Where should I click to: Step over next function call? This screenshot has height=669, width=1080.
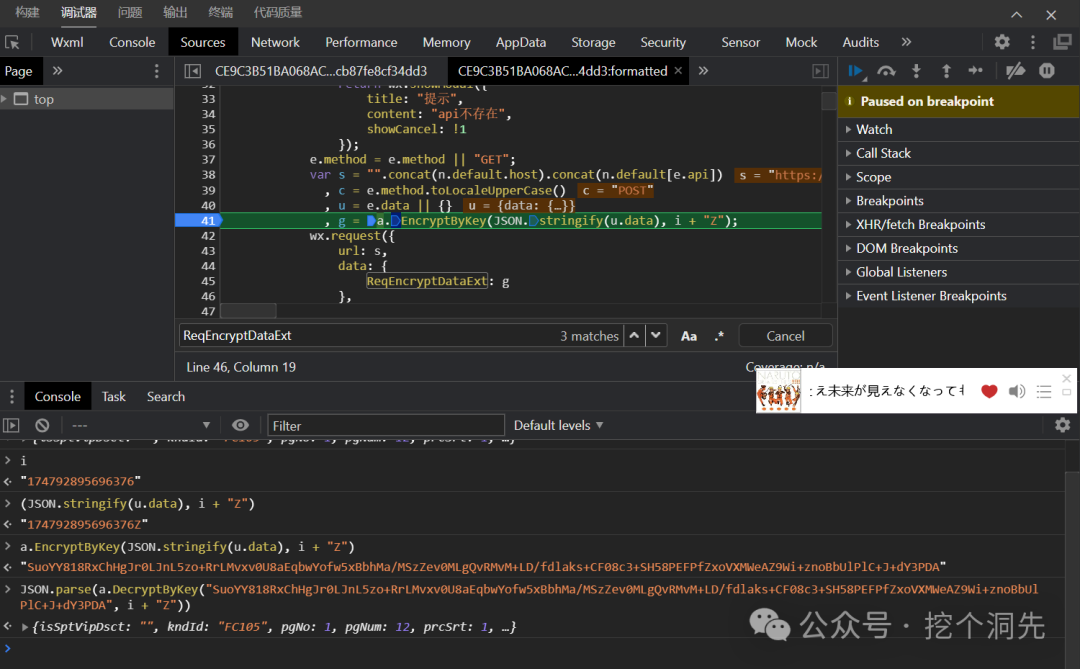886,70
